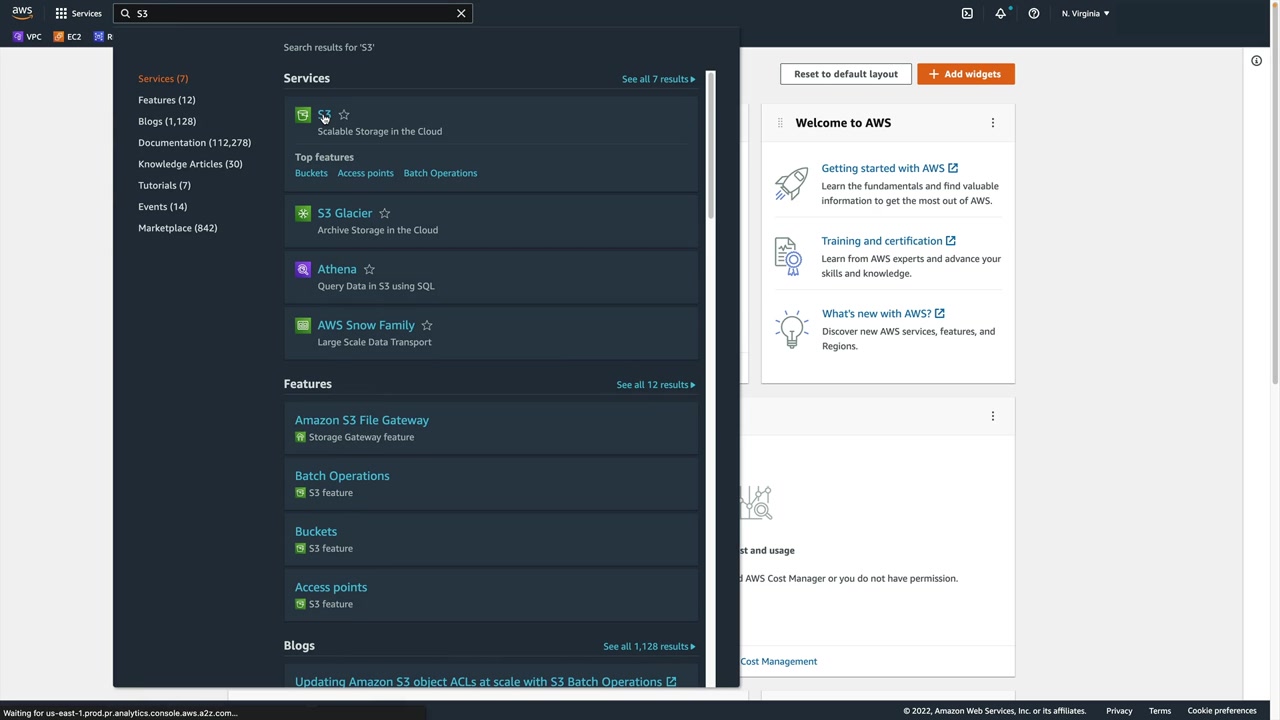Filter by Tutorials (7)

point(164,185)
